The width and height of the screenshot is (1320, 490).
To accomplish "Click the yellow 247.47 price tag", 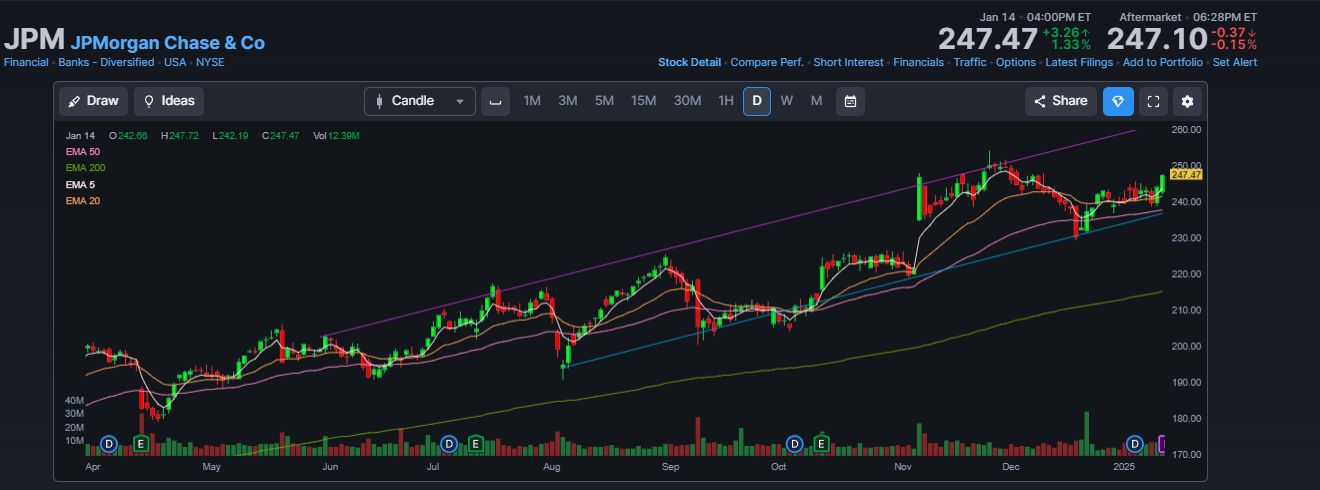I will pyautogui.click(x=1185, y=174).
